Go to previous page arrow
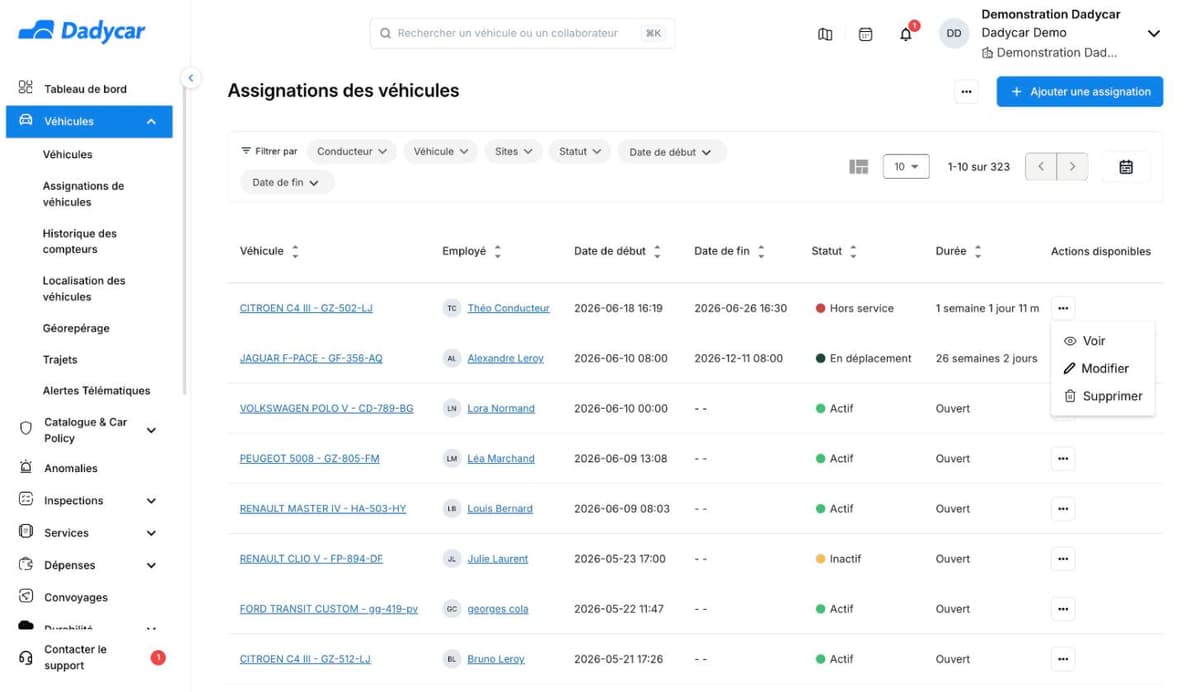The image size is (1200, 692). click(1041, 167)
